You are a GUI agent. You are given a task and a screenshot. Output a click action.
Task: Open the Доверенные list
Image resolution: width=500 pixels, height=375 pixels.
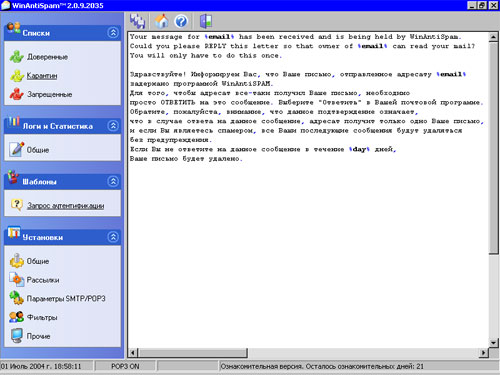click(x=47, y=57)
